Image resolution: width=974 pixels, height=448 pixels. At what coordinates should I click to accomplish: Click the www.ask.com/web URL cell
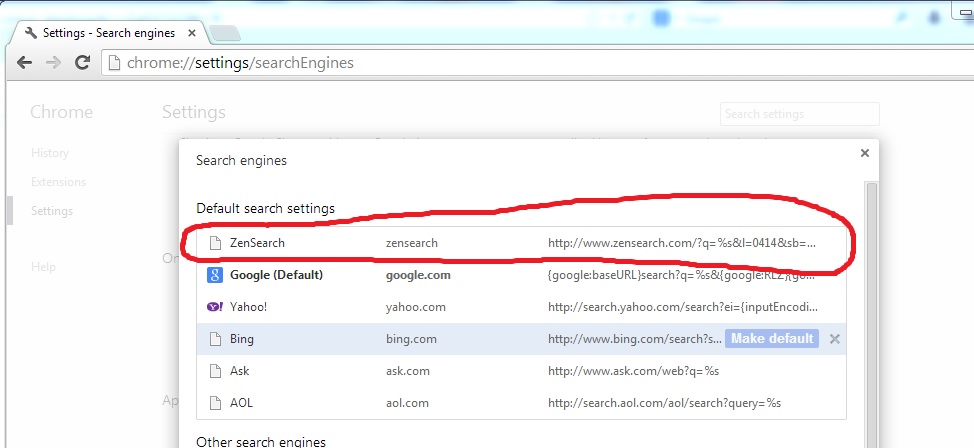tap(633, 371)
